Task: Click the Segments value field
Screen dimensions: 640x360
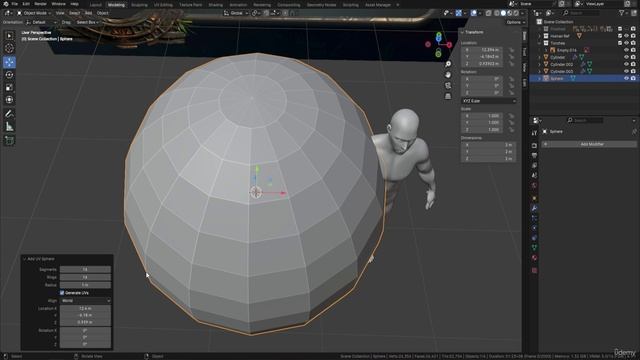Action: click(85, 269)
